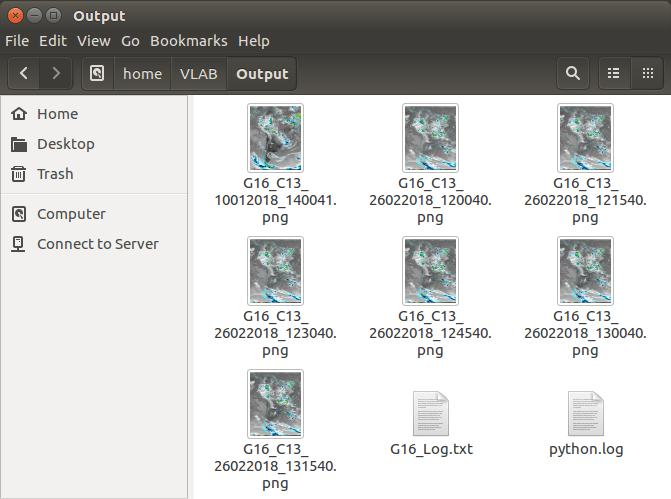Select thumbnail of G16_C13_26022018_120040.png

(430, 138)
